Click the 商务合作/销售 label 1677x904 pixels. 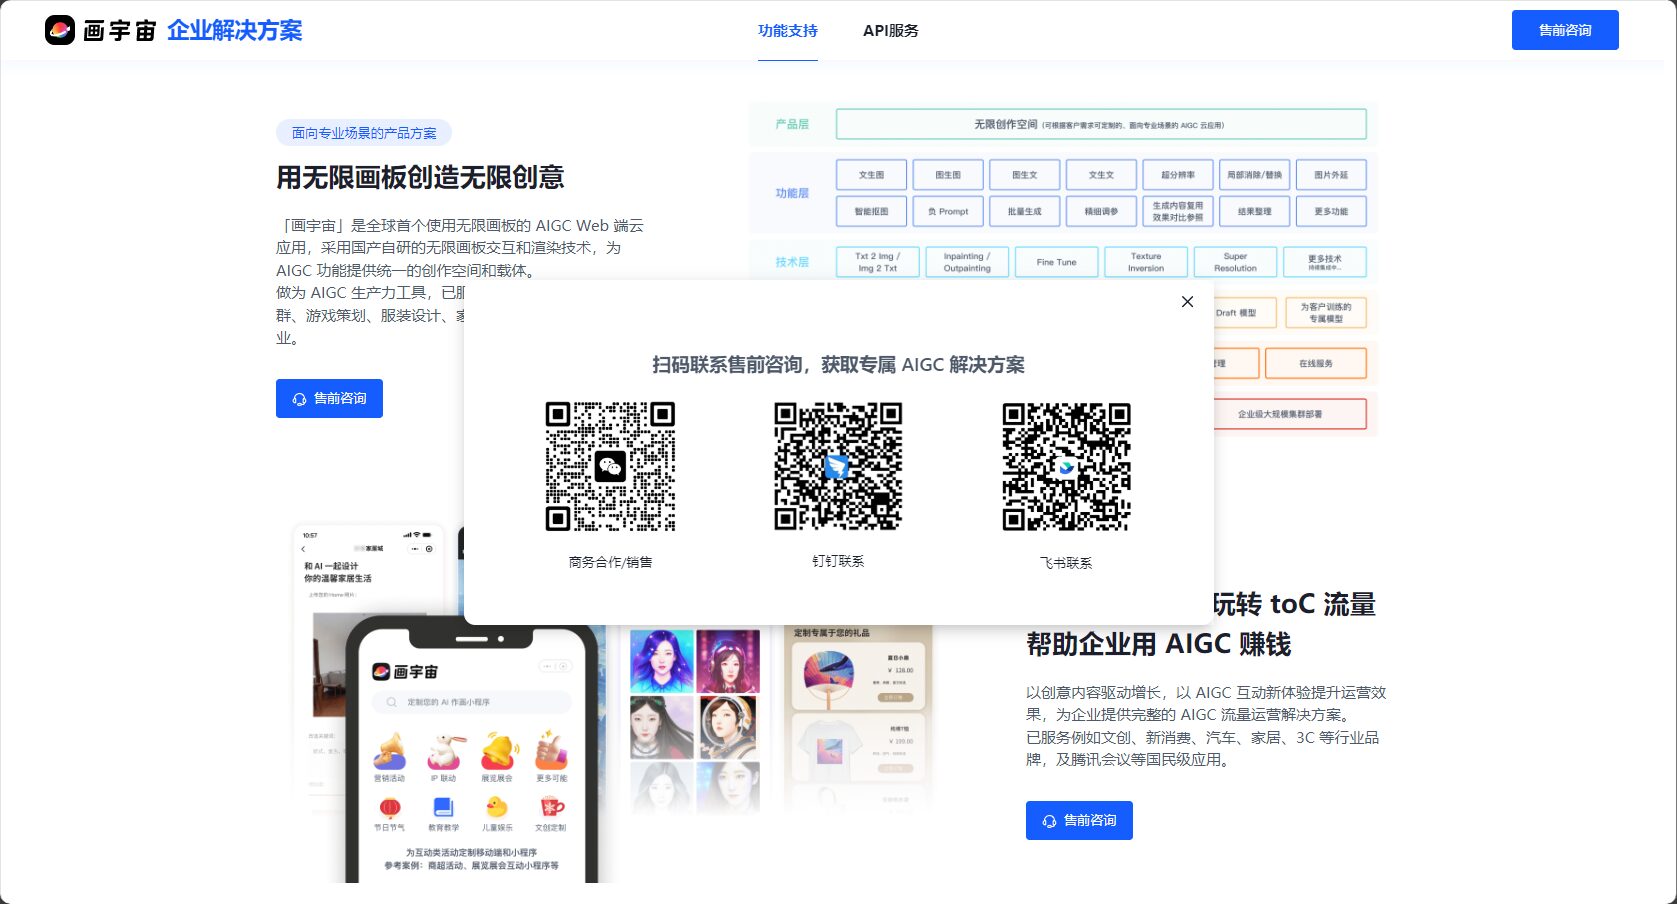click(610, 562)
